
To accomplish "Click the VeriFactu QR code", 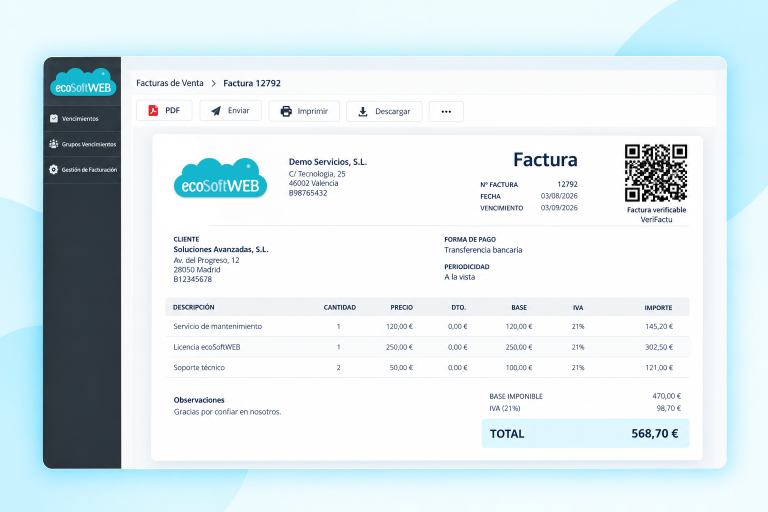I will (x=656, y=173).
